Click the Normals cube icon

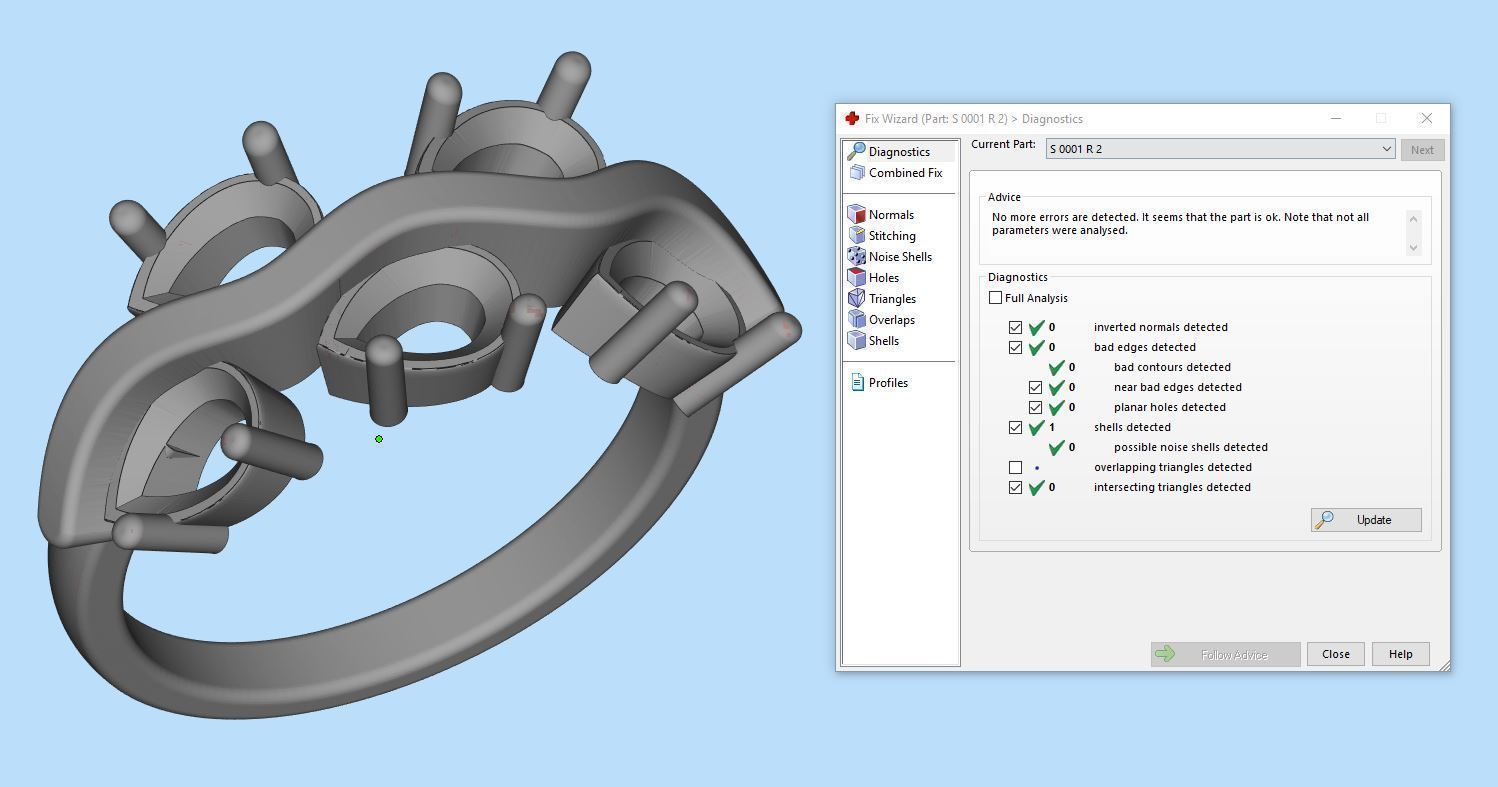tap(856, 214)
